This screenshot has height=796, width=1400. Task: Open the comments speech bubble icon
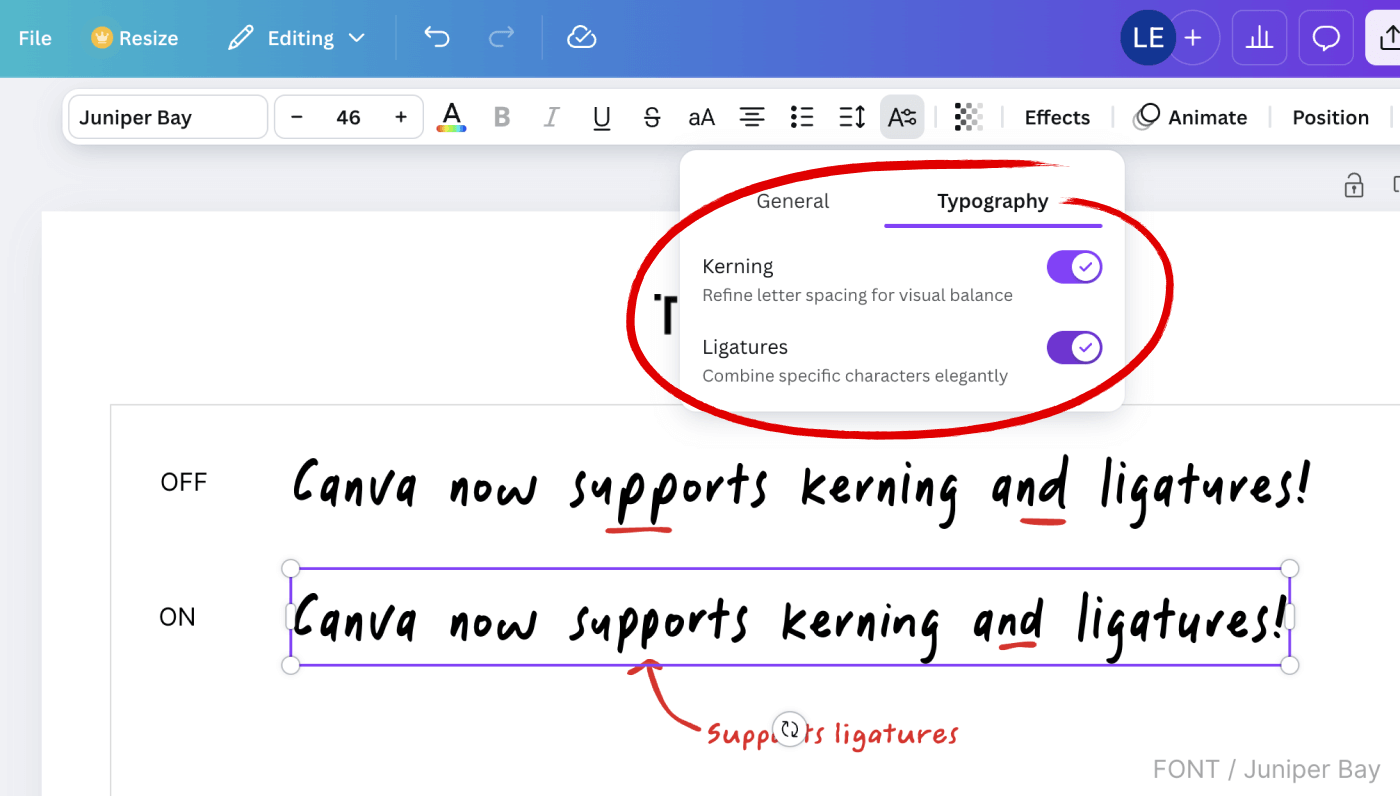coord(1326,38)
